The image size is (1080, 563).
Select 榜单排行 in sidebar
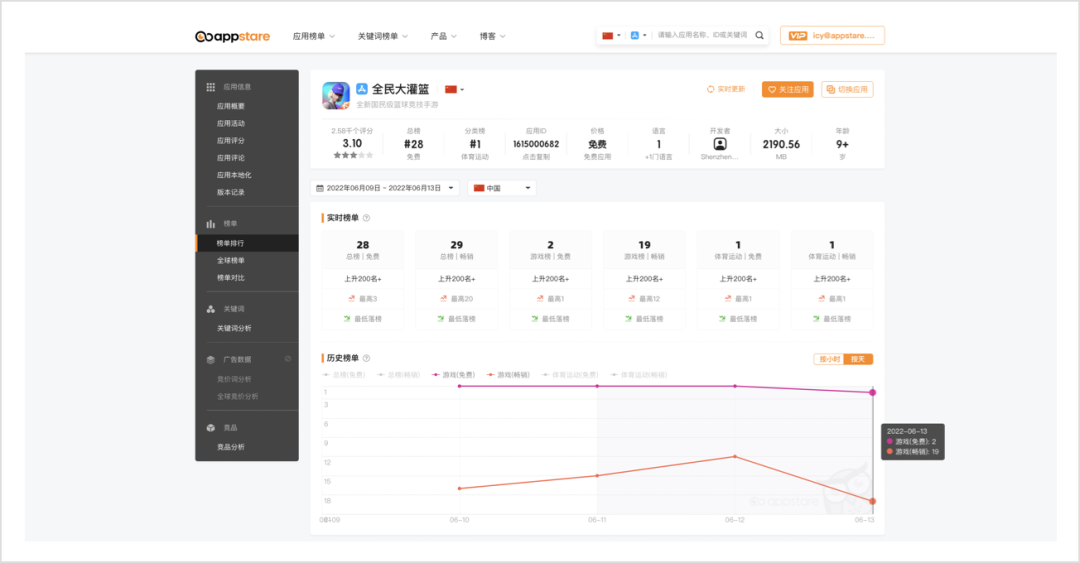coord(247,243)
